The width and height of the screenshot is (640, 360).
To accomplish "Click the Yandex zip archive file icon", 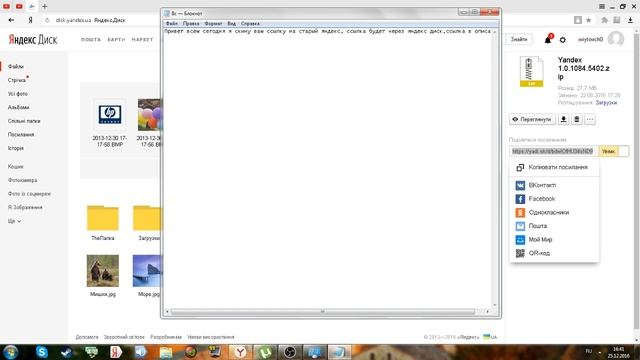I will point(531,72).
